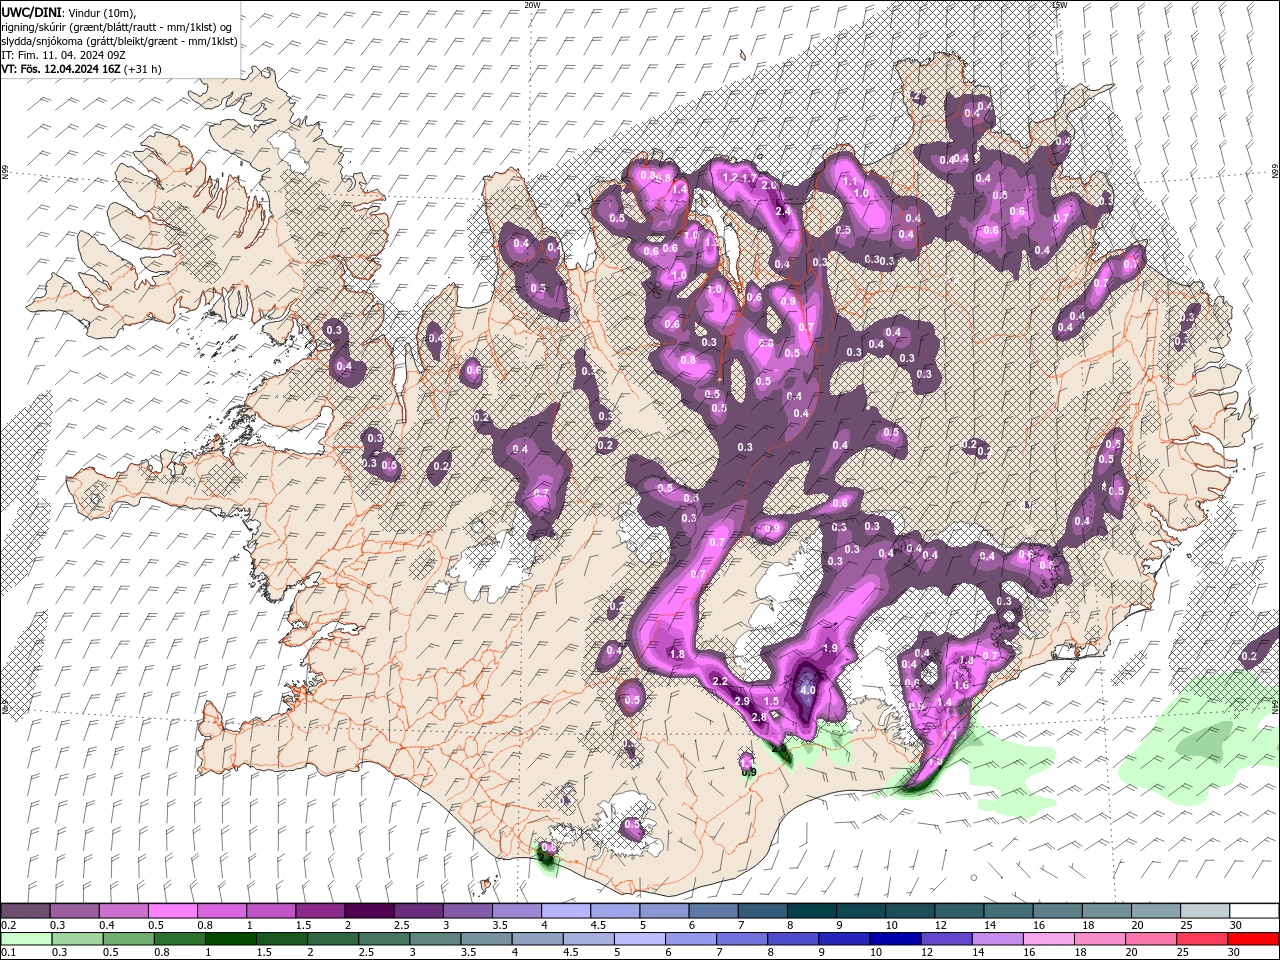Click the '0.2' label in snow legend row
This screenshot has height=960, width=1280.
[x=8, y=925]
